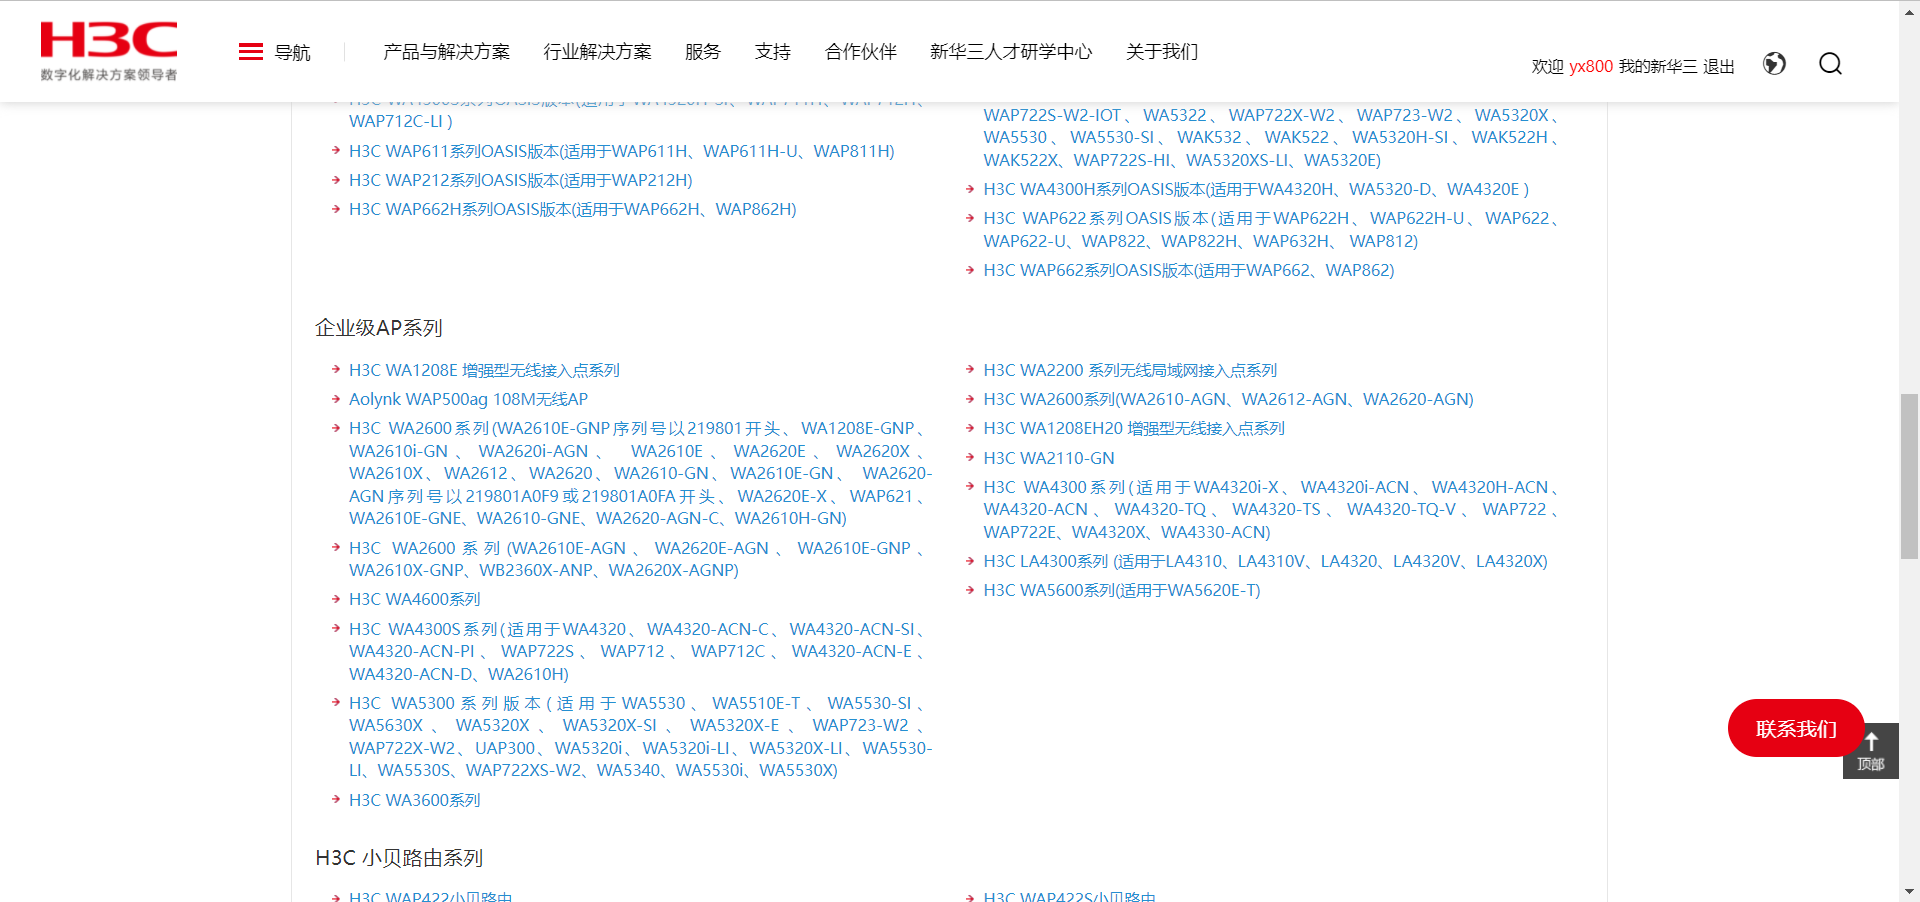1920x902 pixels.
Task: Open H3C WA5600系列 link
Action: point(1122,590)
